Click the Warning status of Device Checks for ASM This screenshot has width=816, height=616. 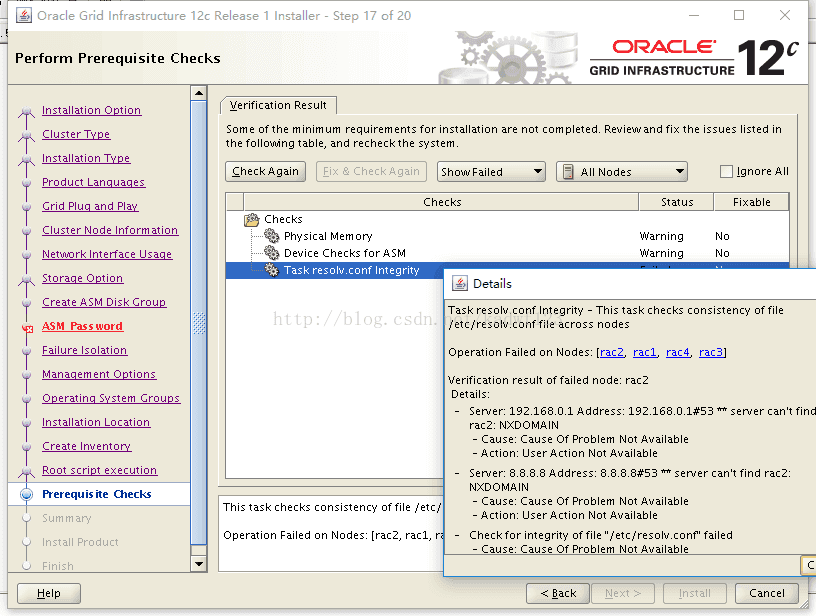point(661,253)
